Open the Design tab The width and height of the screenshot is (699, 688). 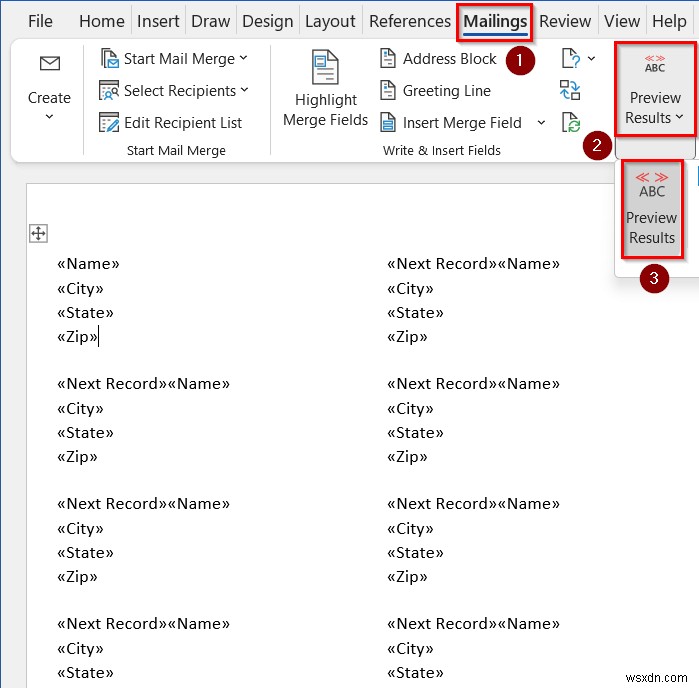pos(267,21)
